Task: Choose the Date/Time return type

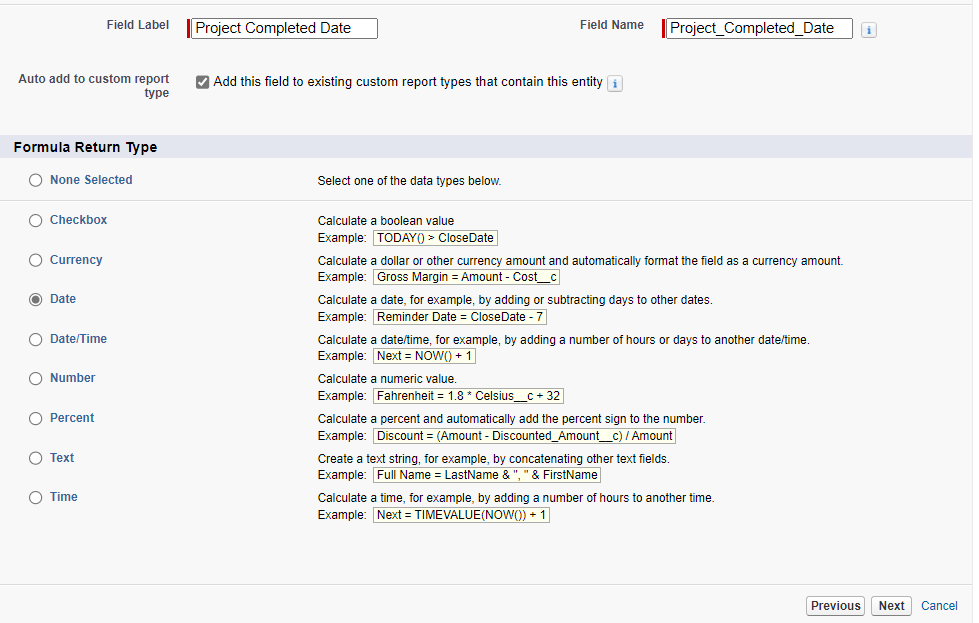Action: 36,340
